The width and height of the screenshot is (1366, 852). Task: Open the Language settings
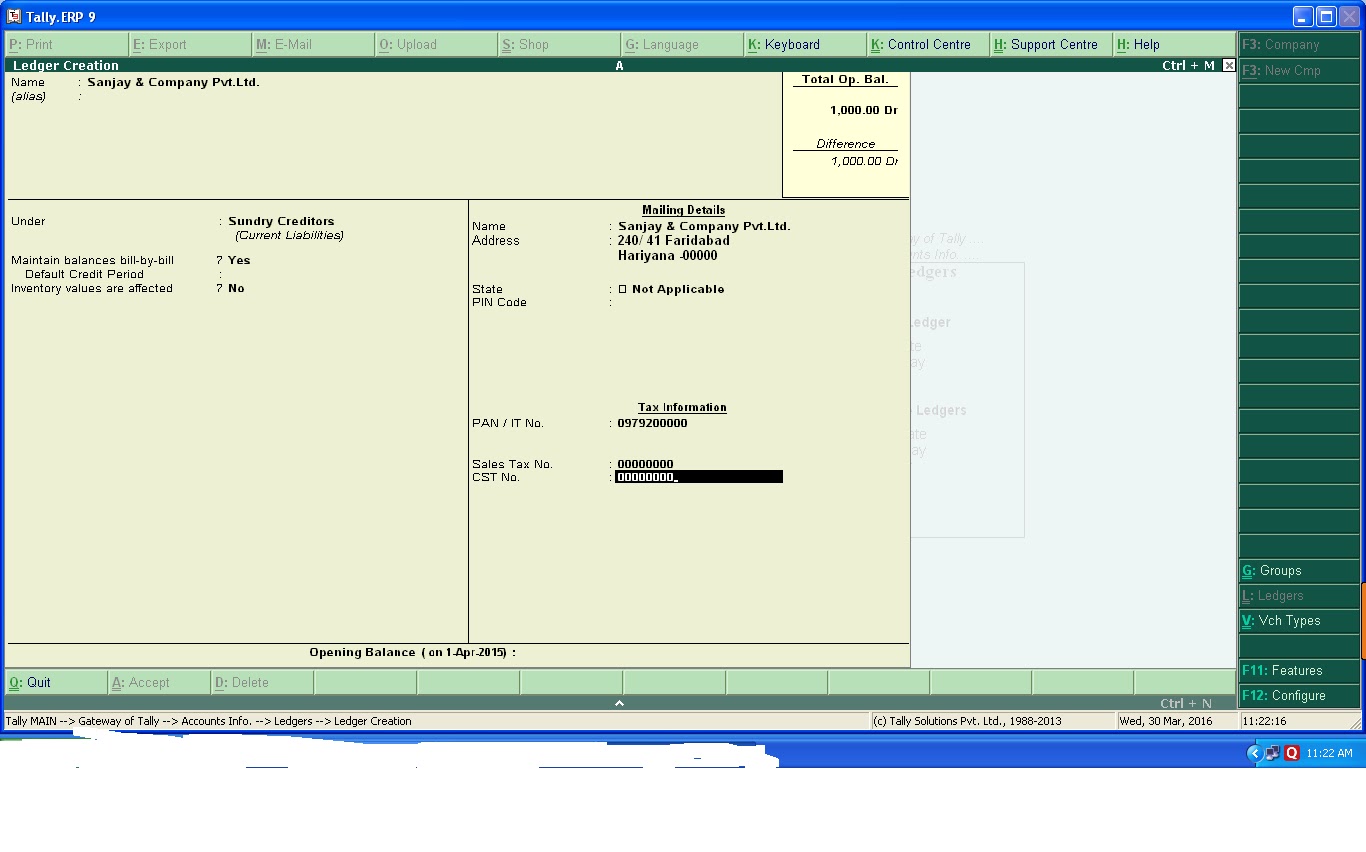(682, 44)
